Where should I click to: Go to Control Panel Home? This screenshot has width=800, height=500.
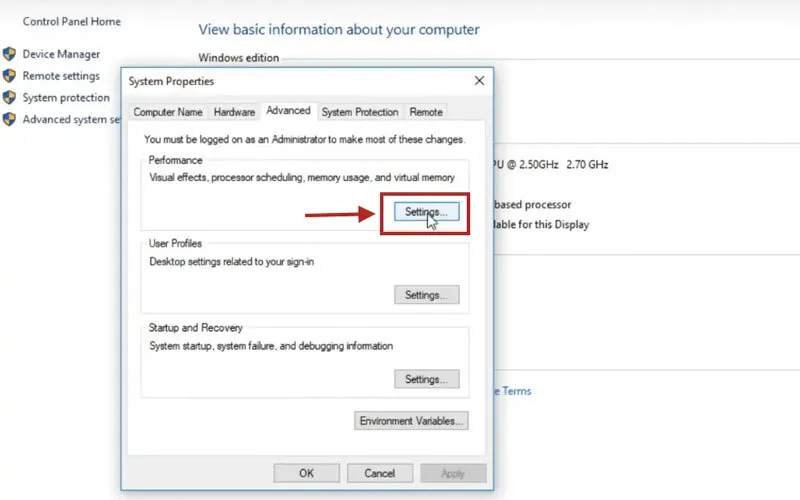[x=72, y=21]
